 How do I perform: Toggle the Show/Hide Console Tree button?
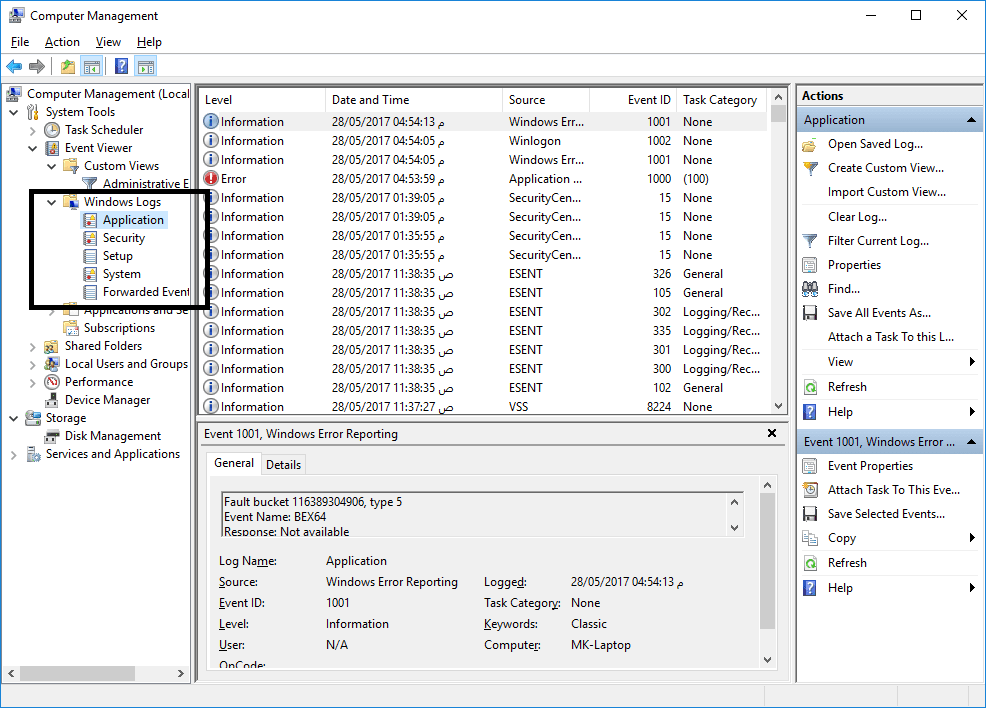pyautogui.click(x=92, y=67)
